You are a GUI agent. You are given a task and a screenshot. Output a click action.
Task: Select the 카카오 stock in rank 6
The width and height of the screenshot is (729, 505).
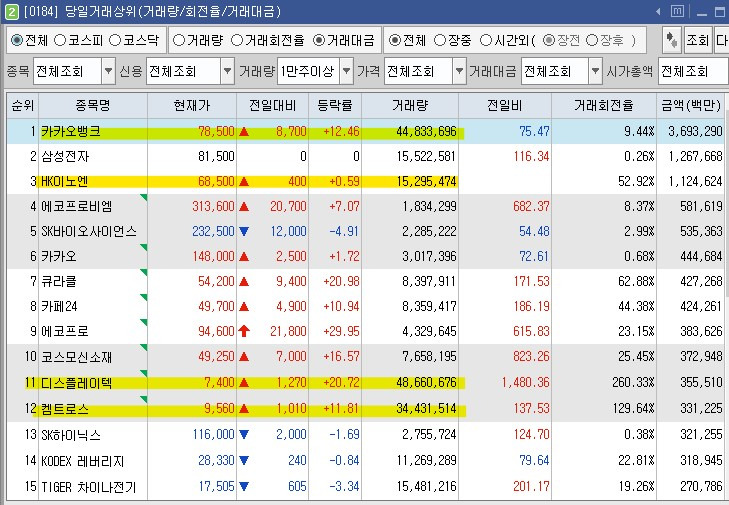[x=59, y=256]
